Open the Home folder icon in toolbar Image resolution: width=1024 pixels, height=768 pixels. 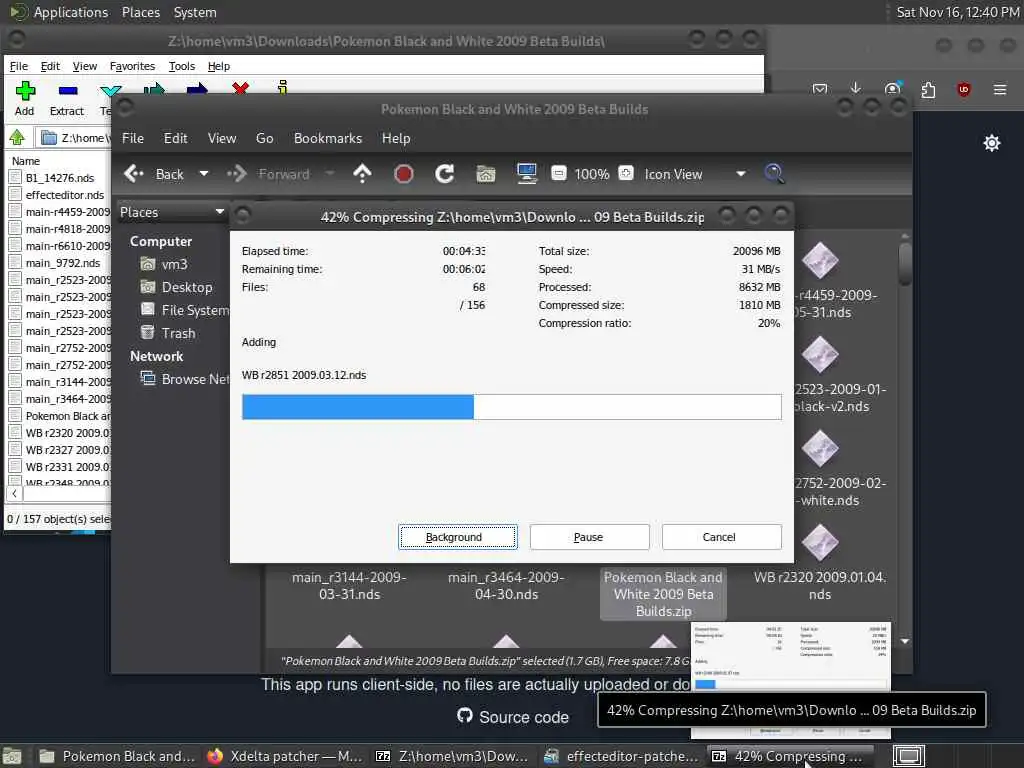pyautogui.click(x=485, y=174)
